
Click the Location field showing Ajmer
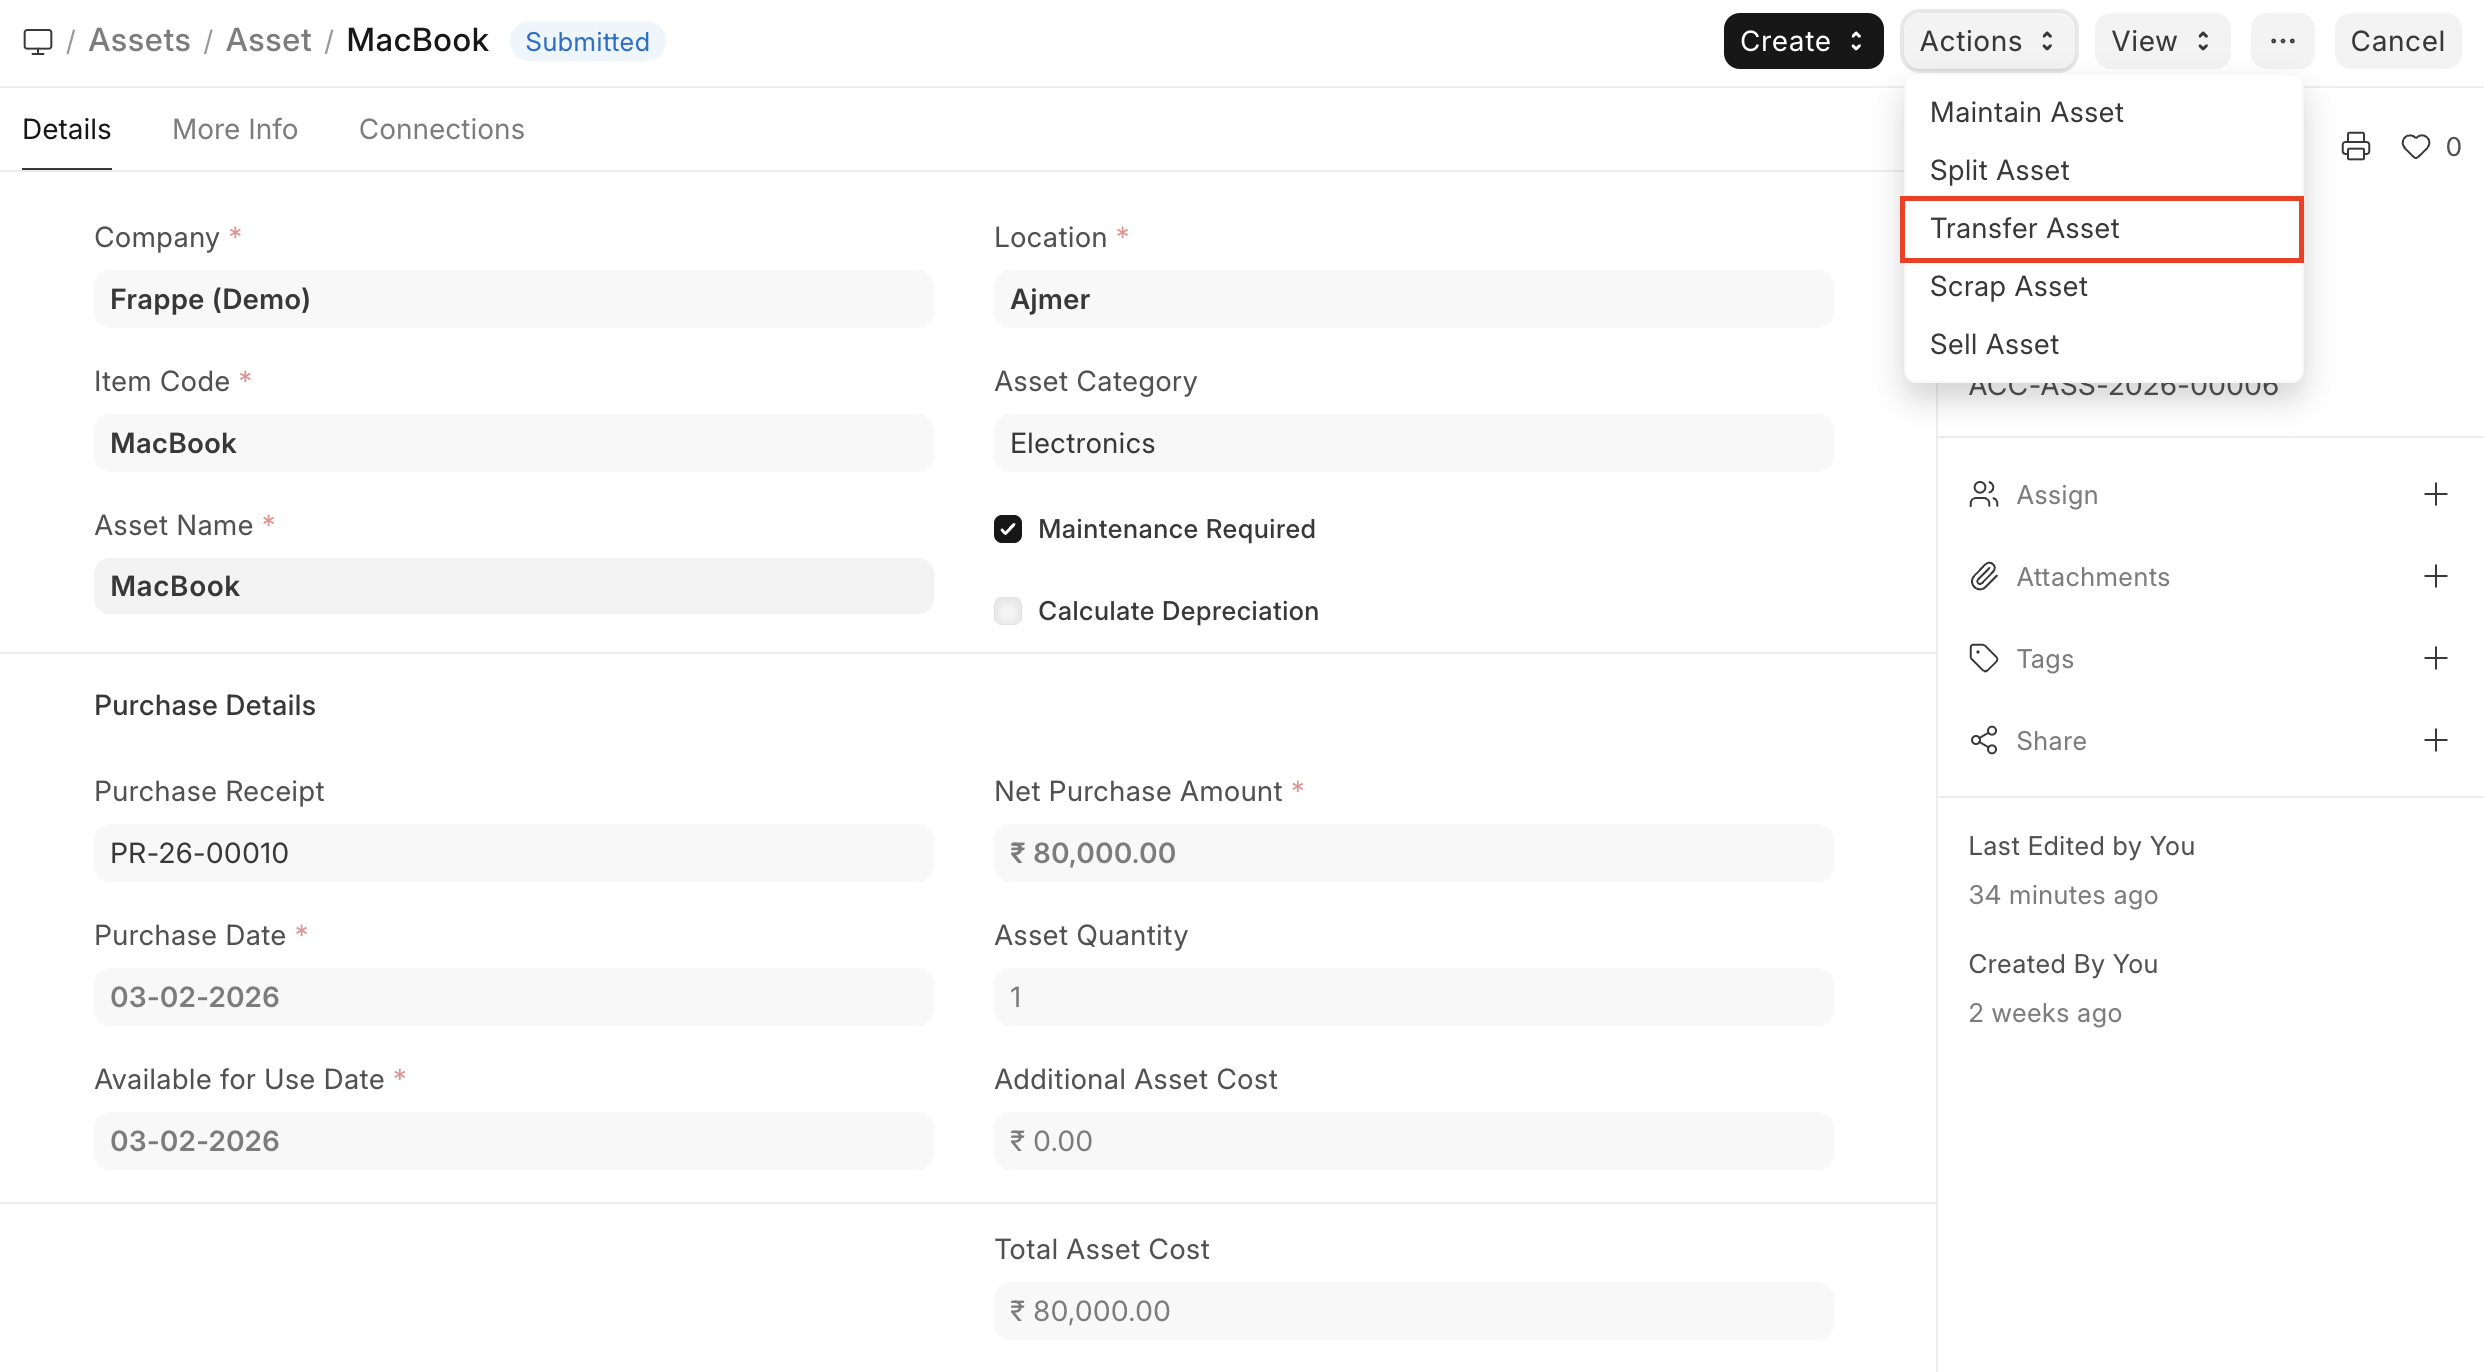[1414, 299]
